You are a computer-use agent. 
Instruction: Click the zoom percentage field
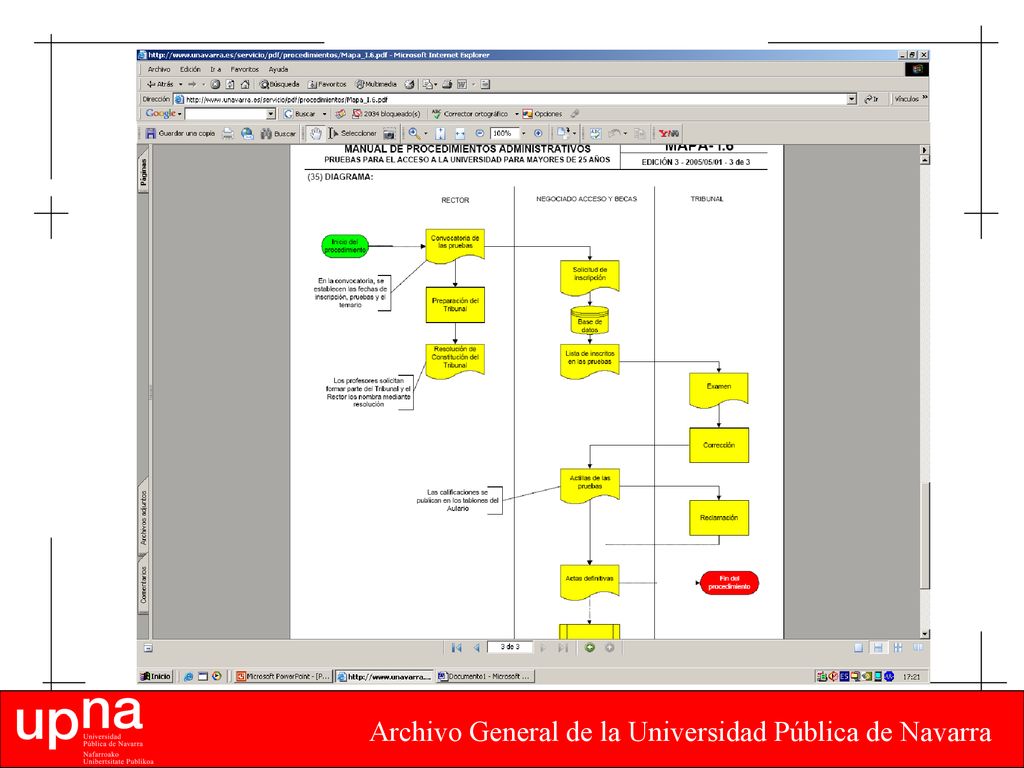pyautogui.click(x=505, y=133)
